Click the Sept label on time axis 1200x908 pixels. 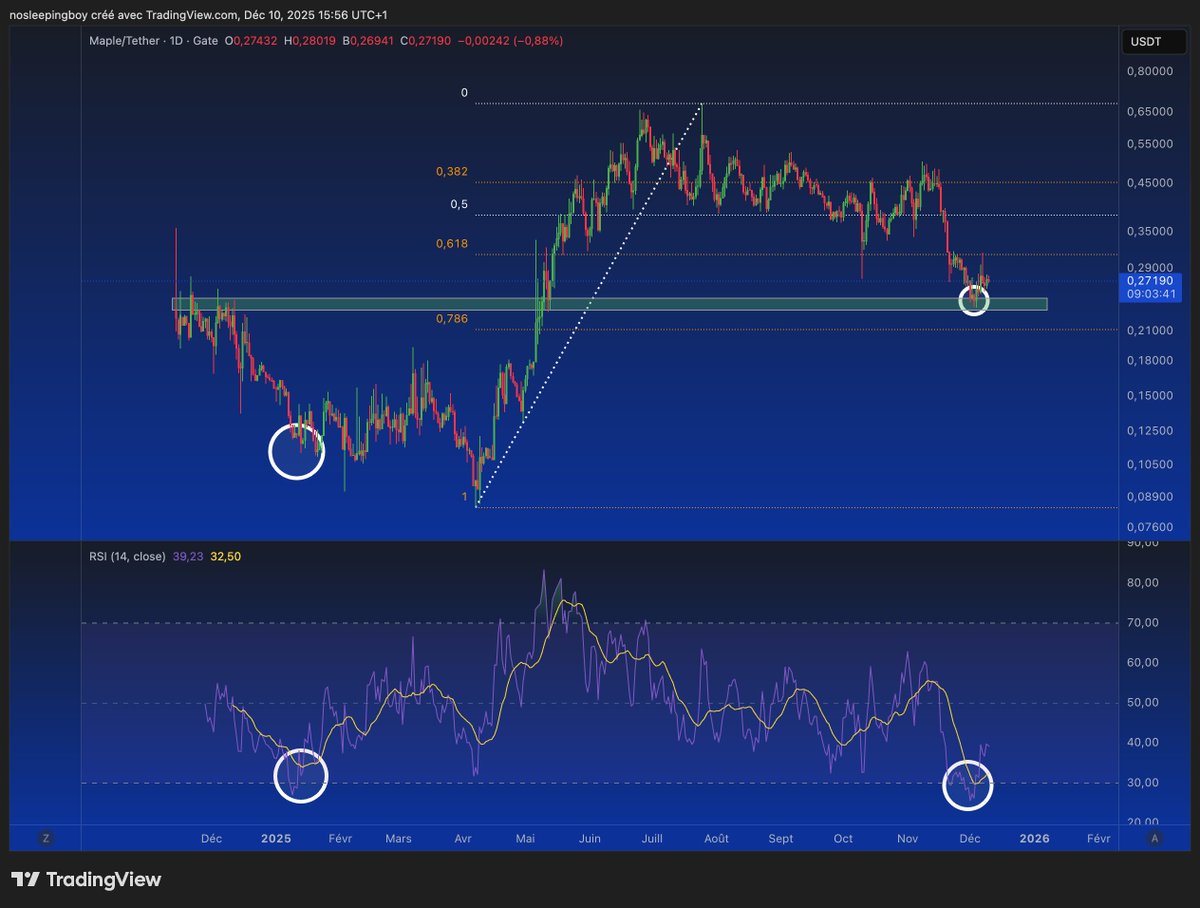(780, 839)
